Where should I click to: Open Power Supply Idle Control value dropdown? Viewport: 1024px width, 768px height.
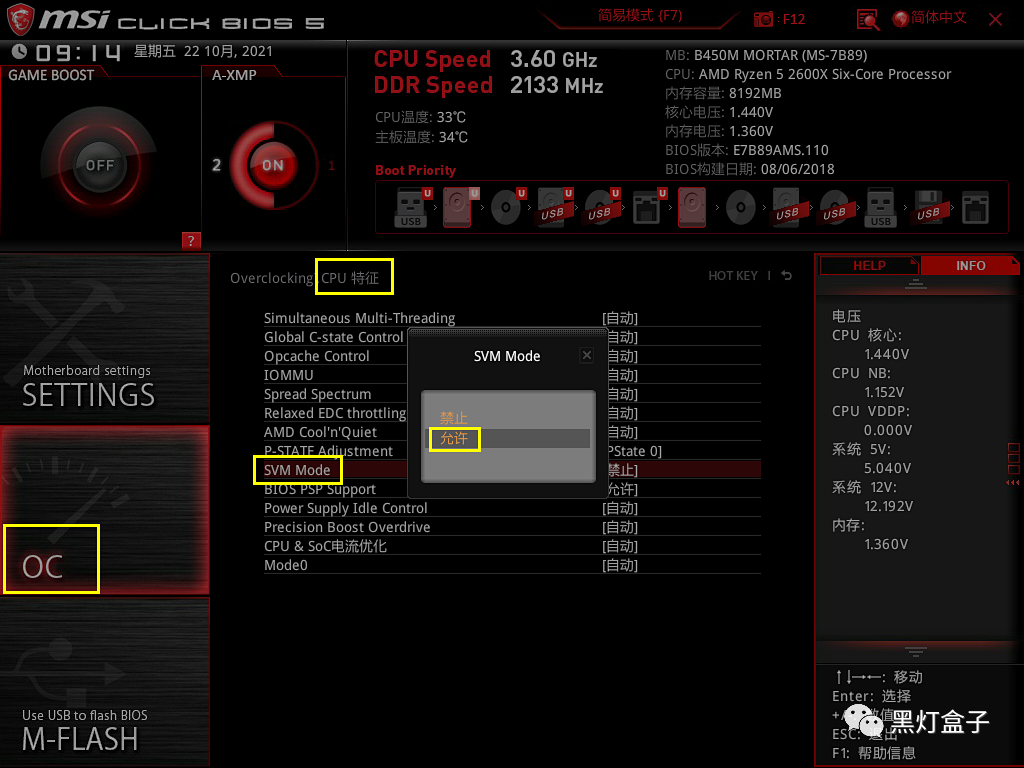(620, 508)
